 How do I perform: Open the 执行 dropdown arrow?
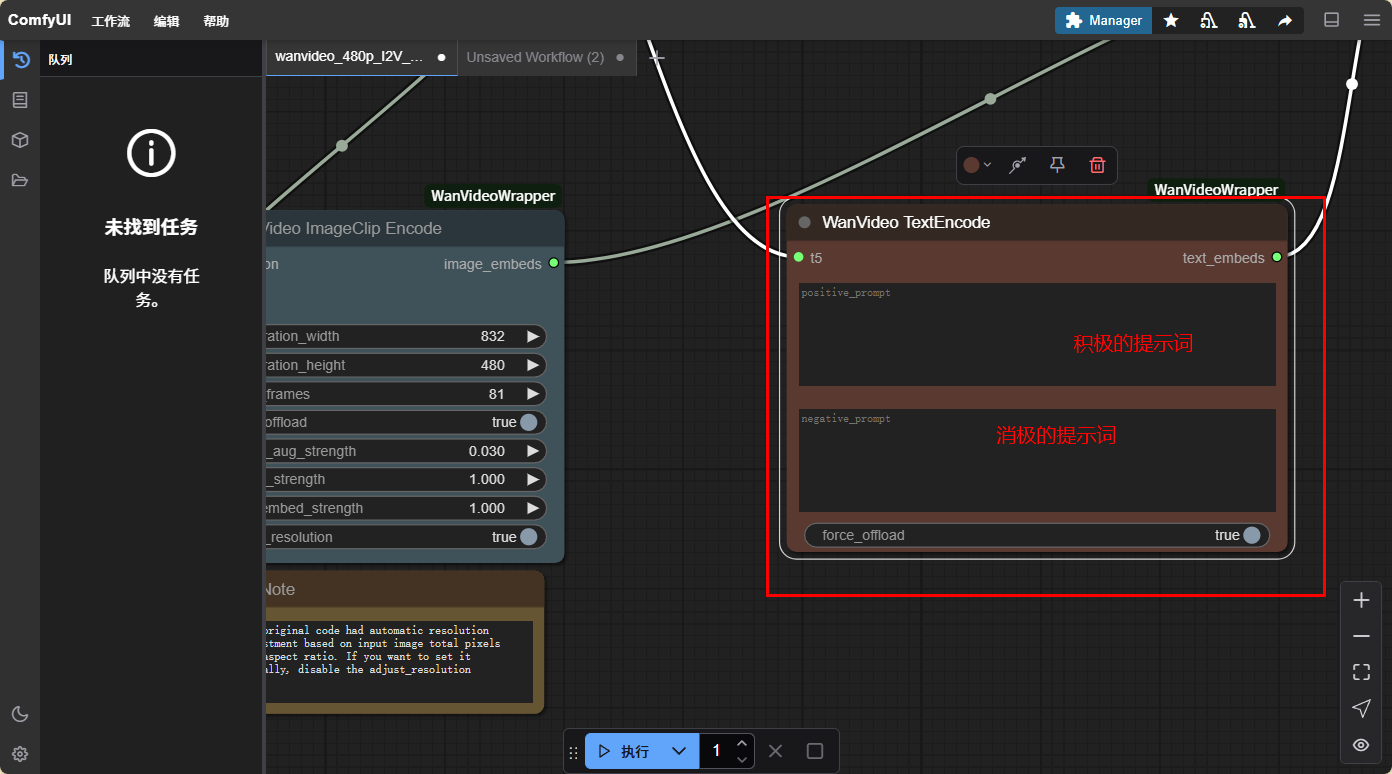[679, 751]
